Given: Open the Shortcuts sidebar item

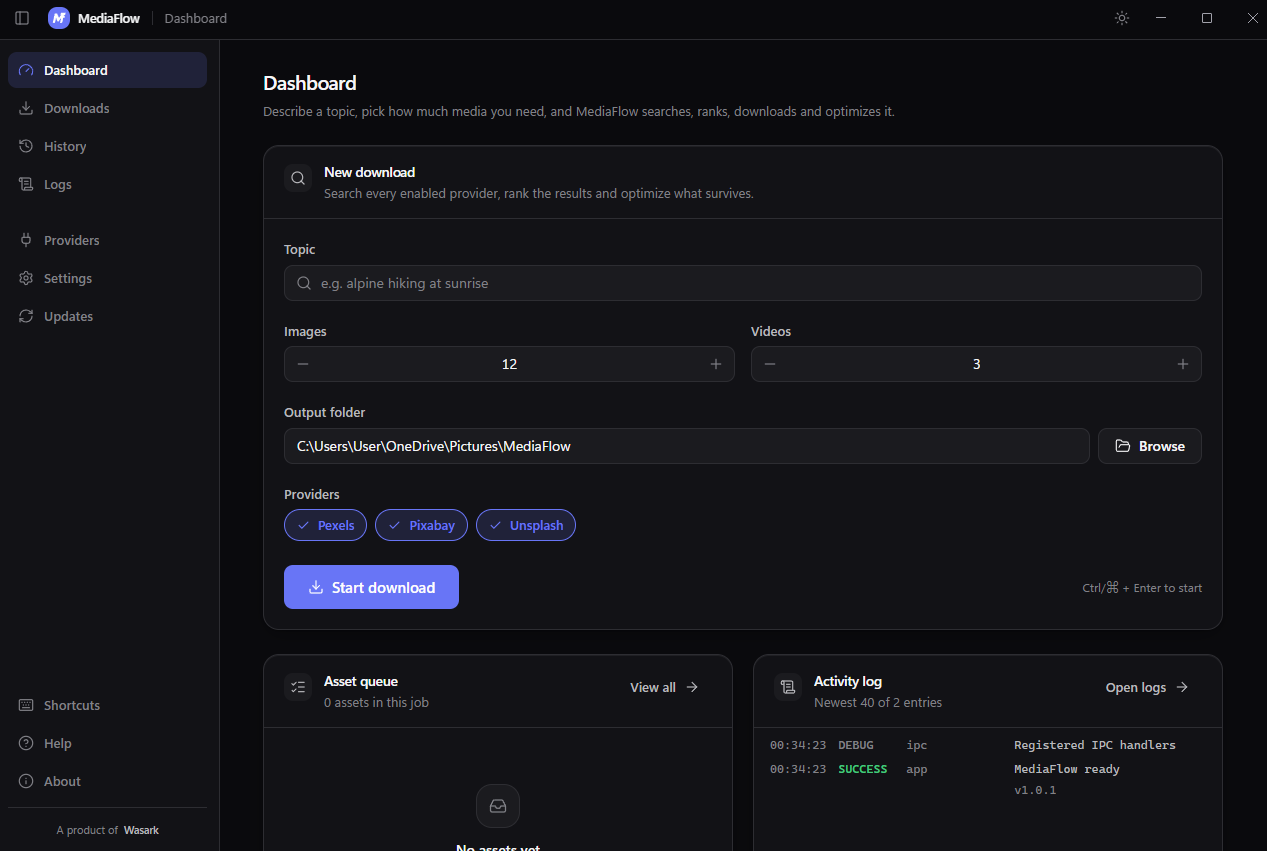Looking at the screenshot, I should tap(107, 705).
